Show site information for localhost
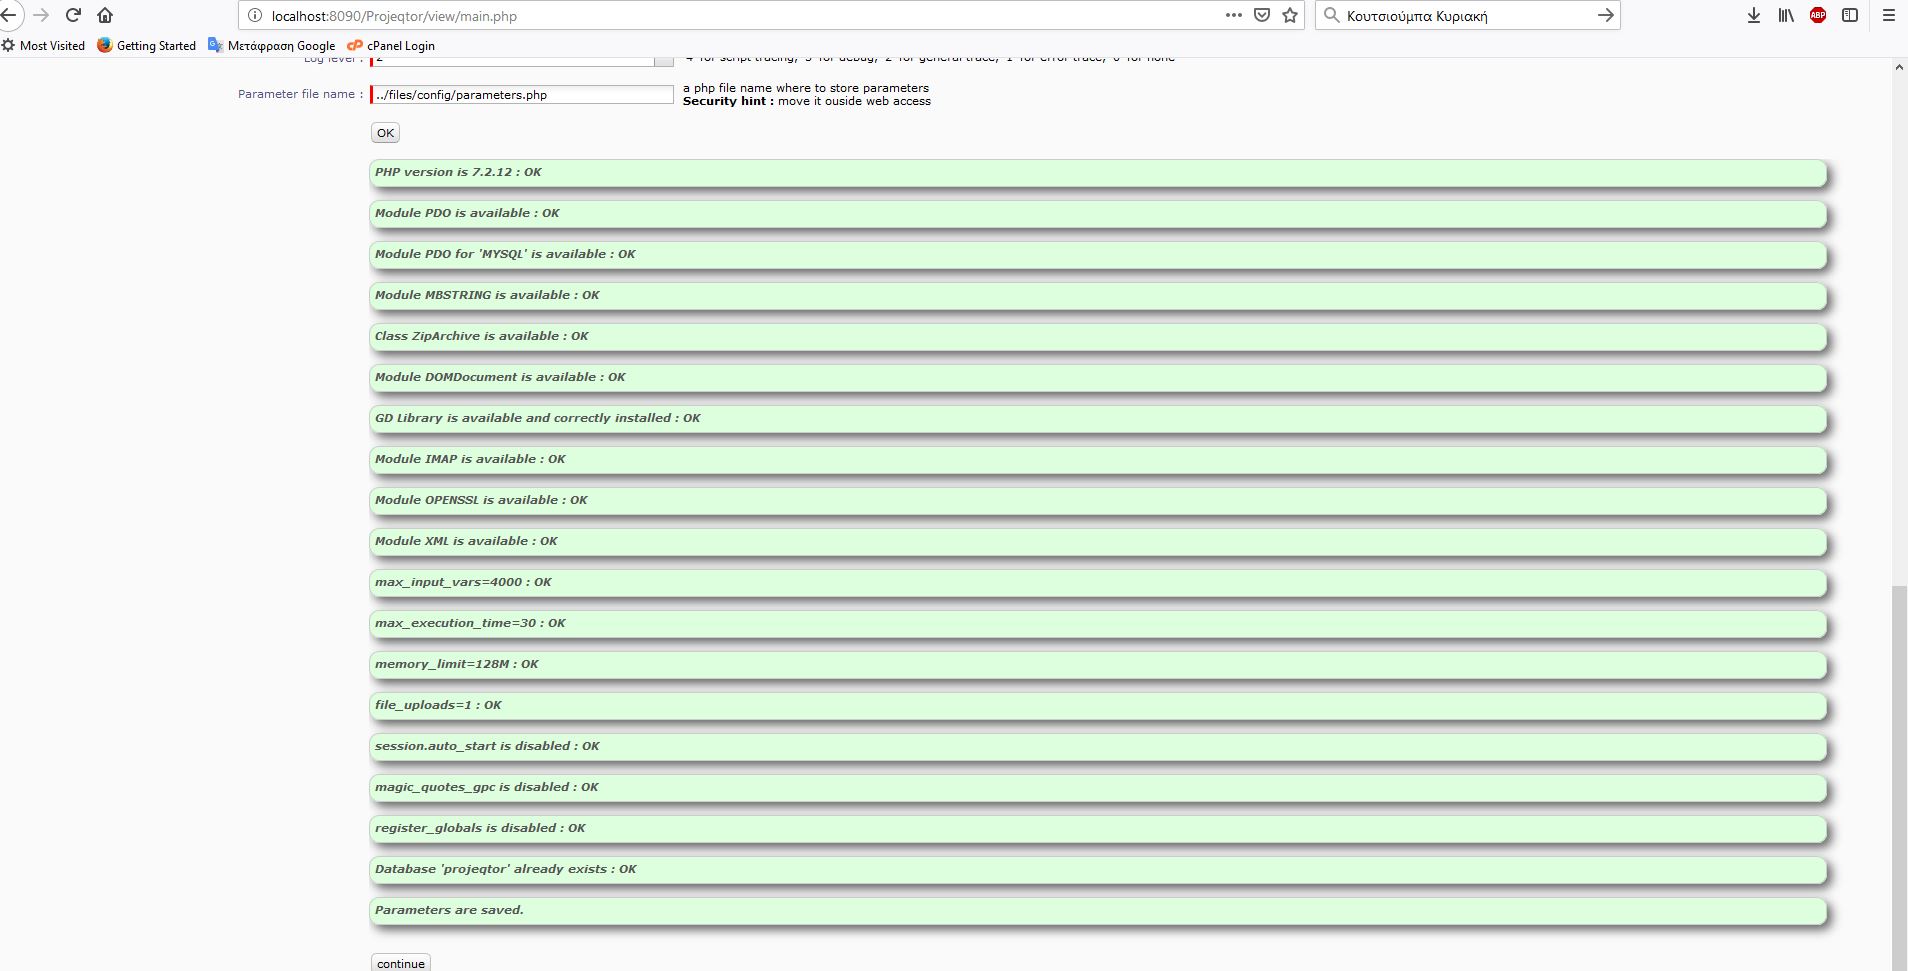This screenshot has width=1908, height=971. pyautogui.click(x=254, y=16)
